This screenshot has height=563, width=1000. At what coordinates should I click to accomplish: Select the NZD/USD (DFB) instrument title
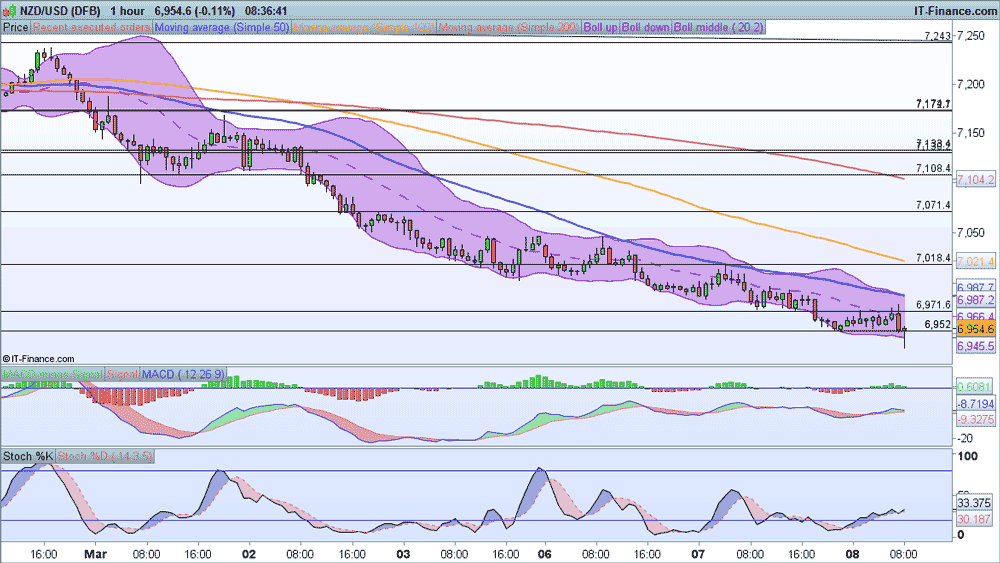pos(60,11)
